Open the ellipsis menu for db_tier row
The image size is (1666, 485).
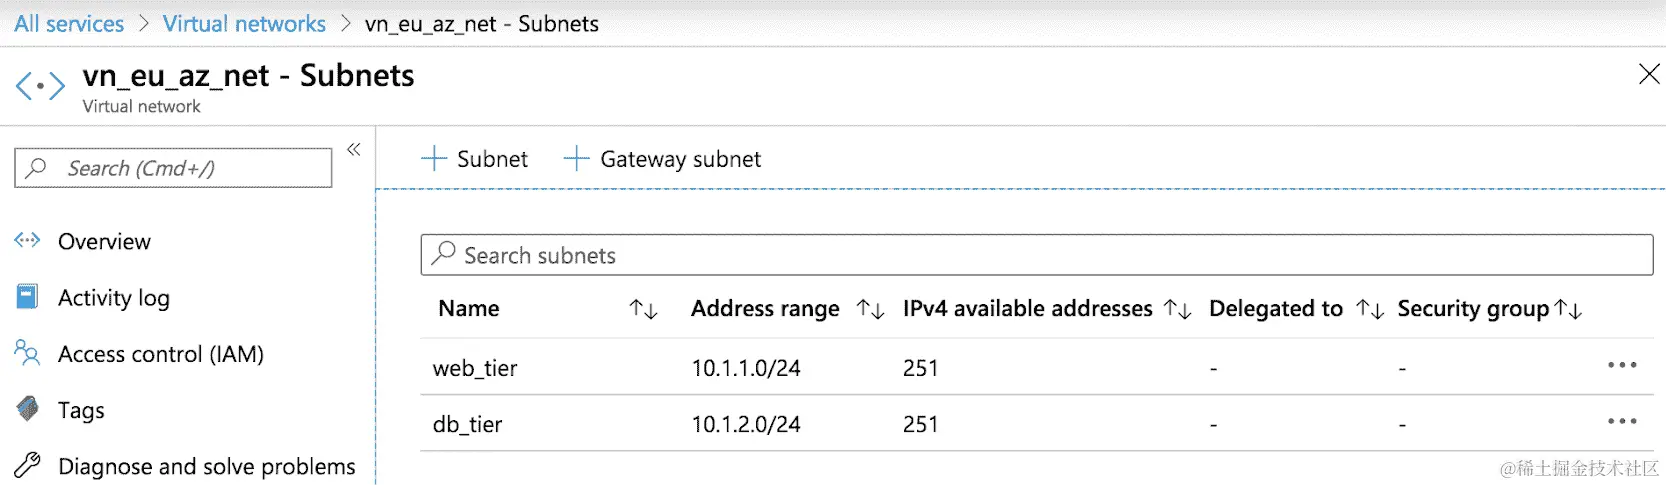pyautogui.click(x=1622, y=422)
